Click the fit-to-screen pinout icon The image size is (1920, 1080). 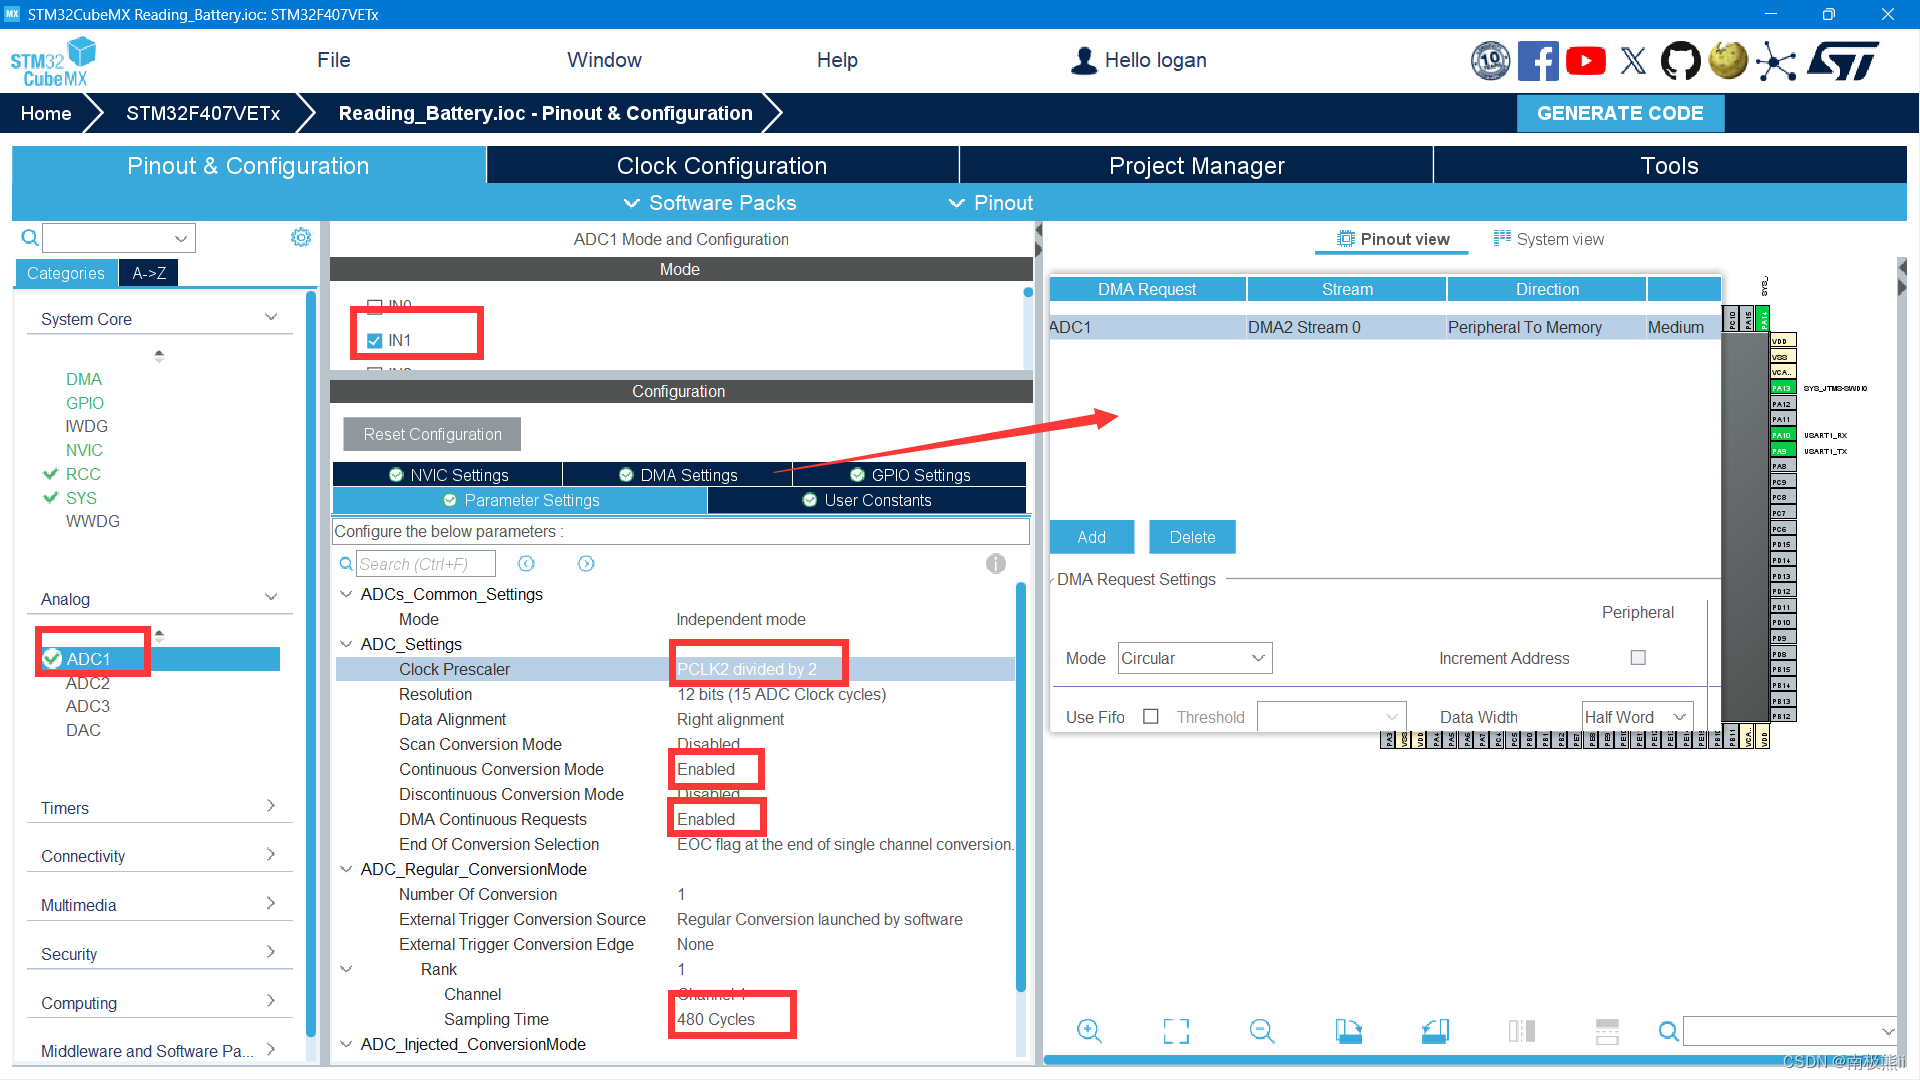tap(1176, 1031)
